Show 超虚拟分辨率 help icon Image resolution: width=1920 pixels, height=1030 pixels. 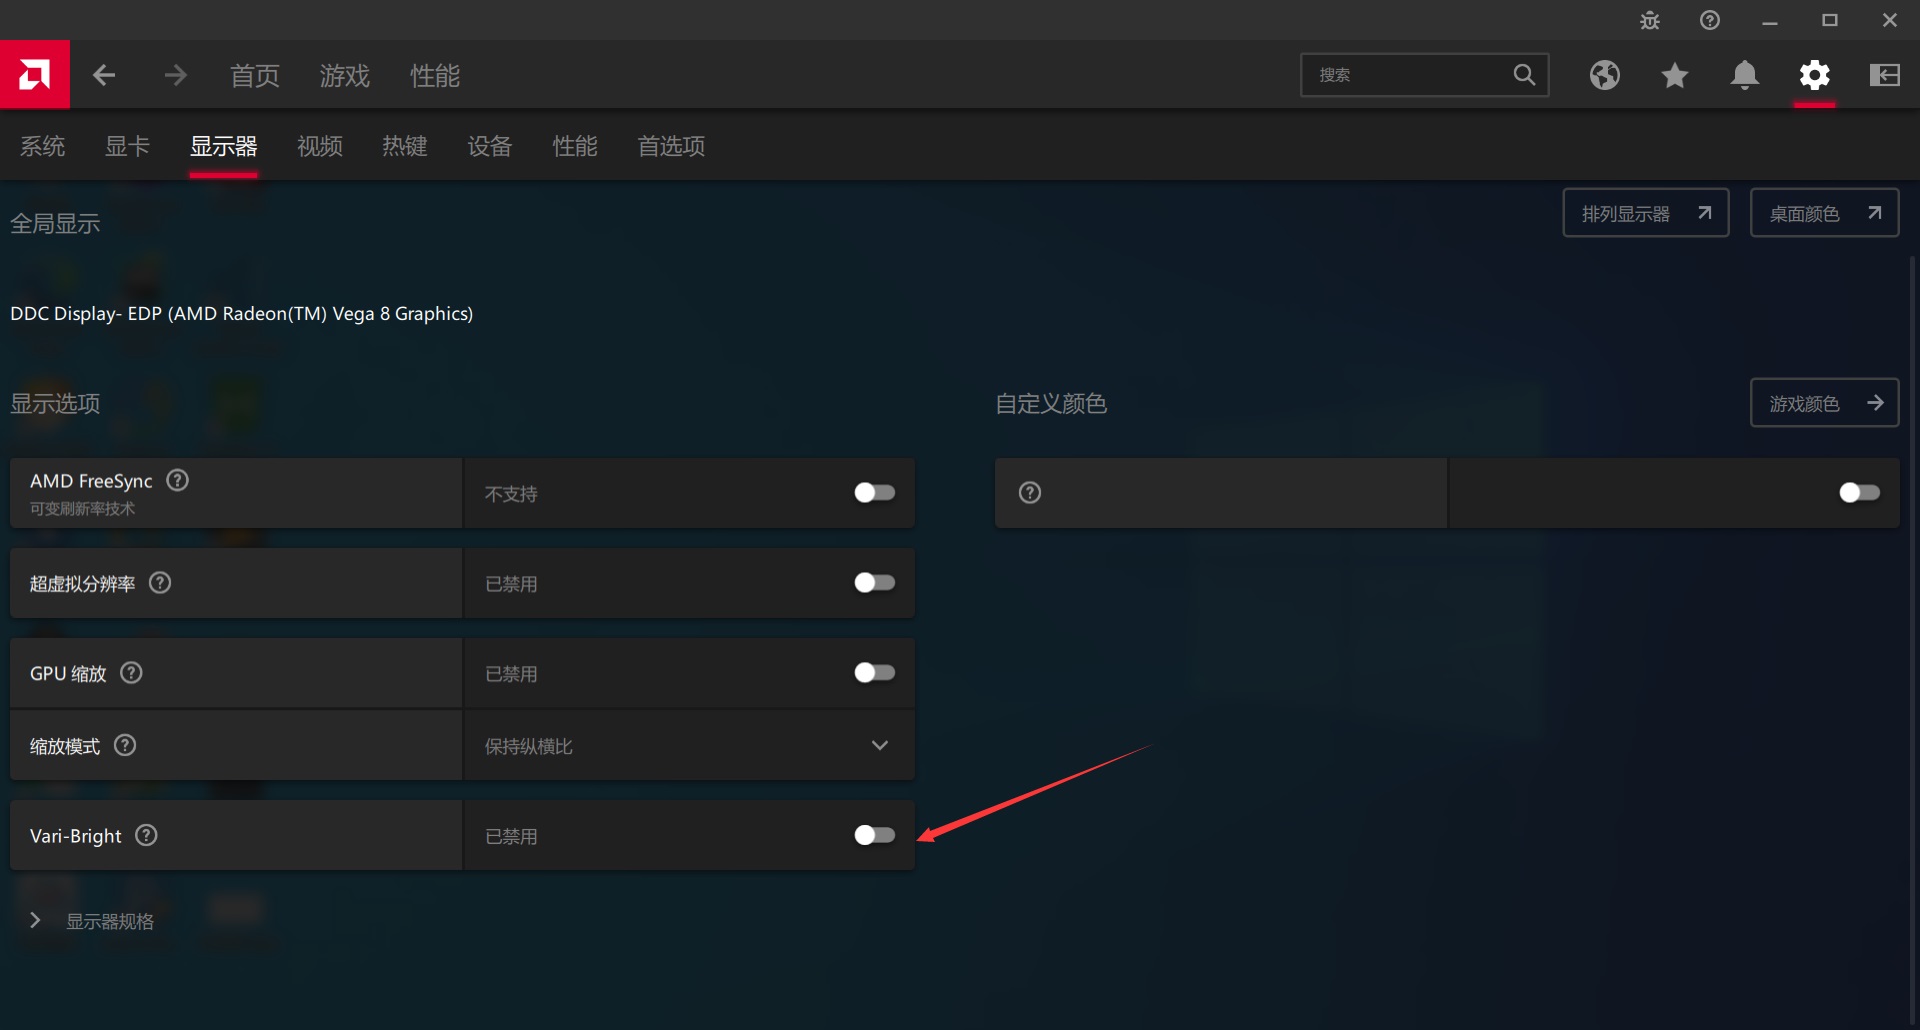click(x=160, y=583)
